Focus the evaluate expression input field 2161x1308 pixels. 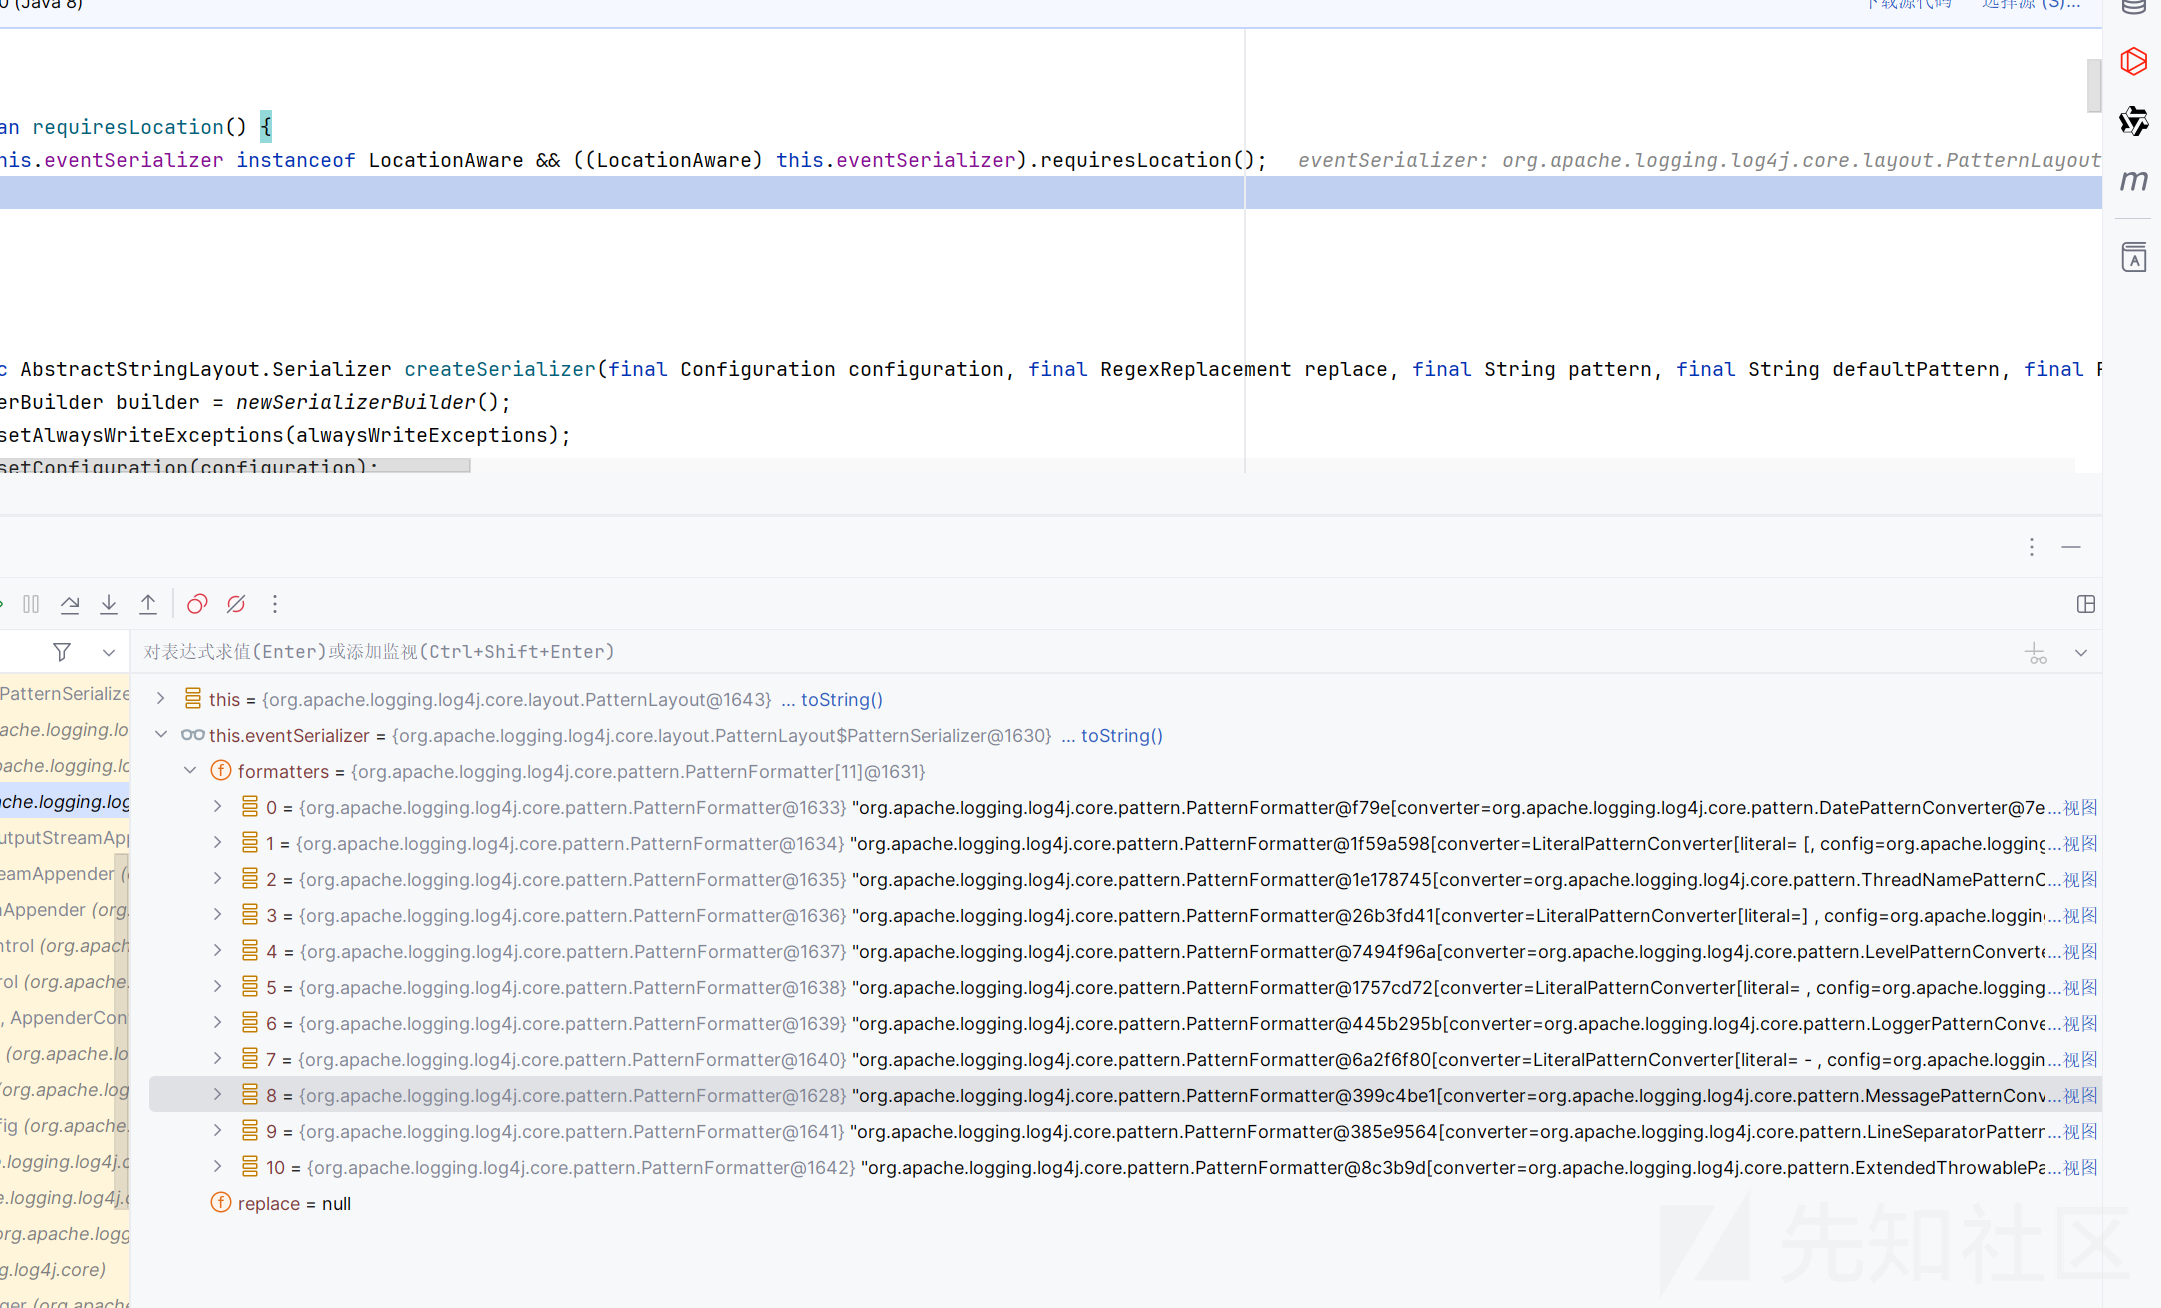[x=1070, y=652]
